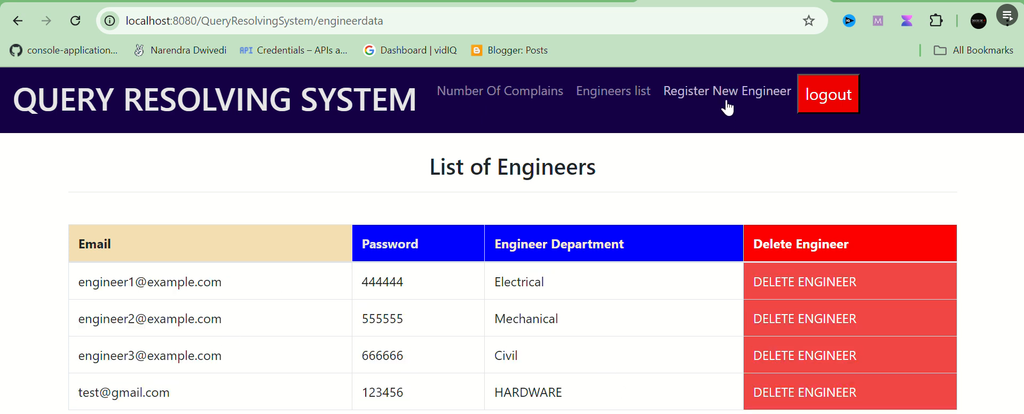The width and height of the screenshot is (1024, 414).
Task: Click the List of Engineers heading
Action: click(513, 167)
